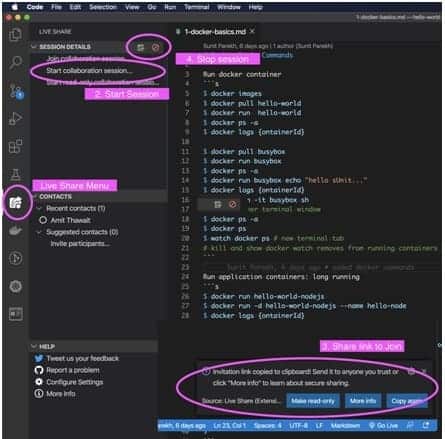Screen dimensions: 445x439
Task: Open the Apple menu
Action: tap(14, 7)
